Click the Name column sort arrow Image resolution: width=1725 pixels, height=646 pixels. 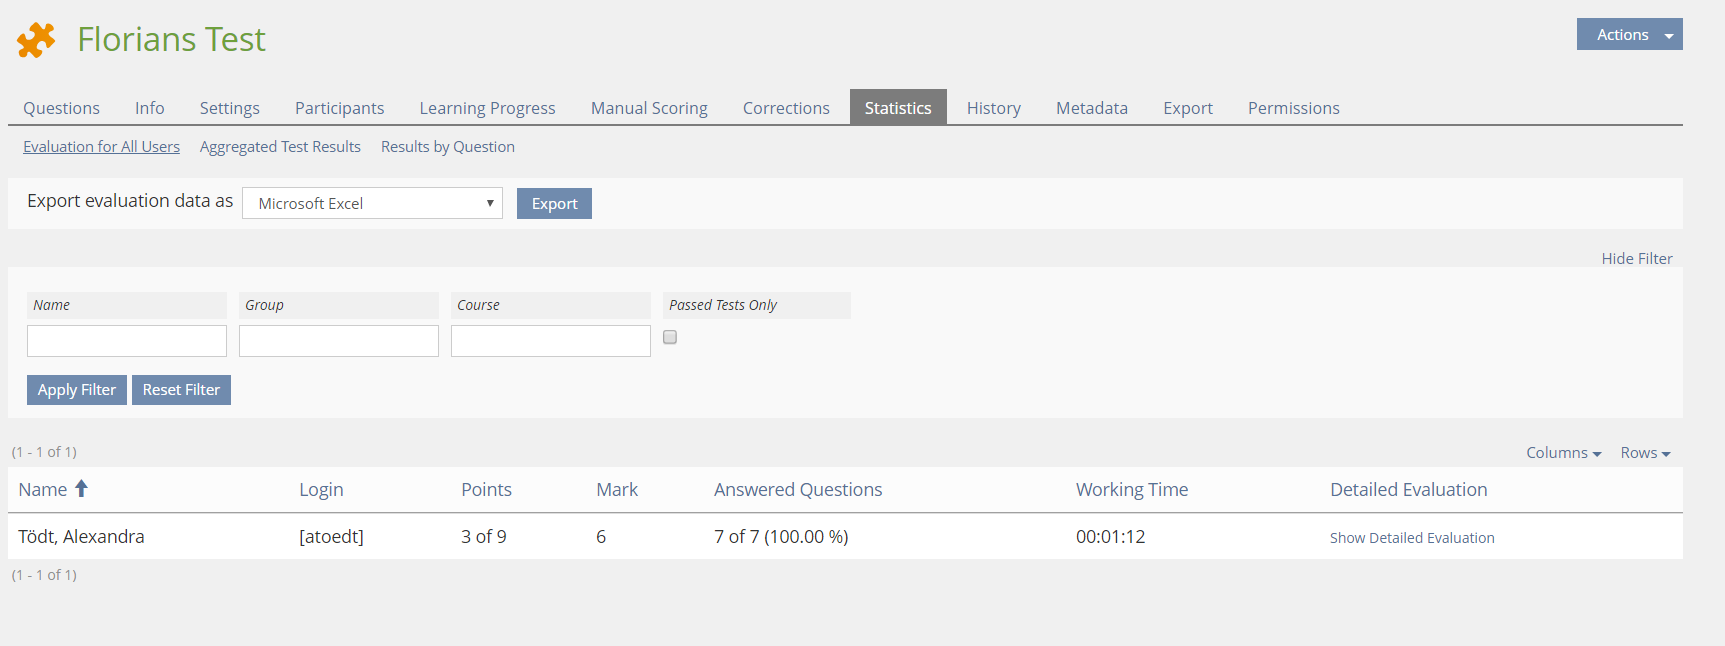(82, 489)
